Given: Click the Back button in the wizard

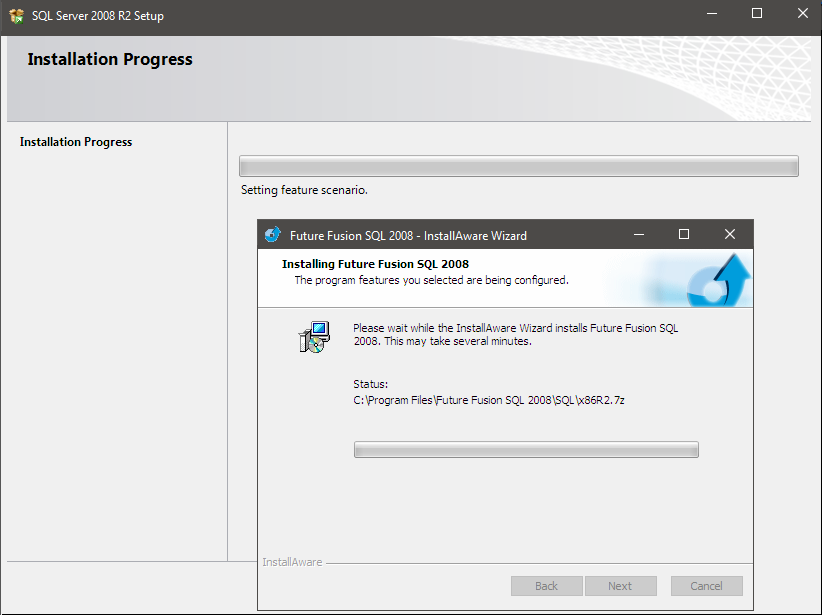Looking at the screenshot, I should [547, 586].
